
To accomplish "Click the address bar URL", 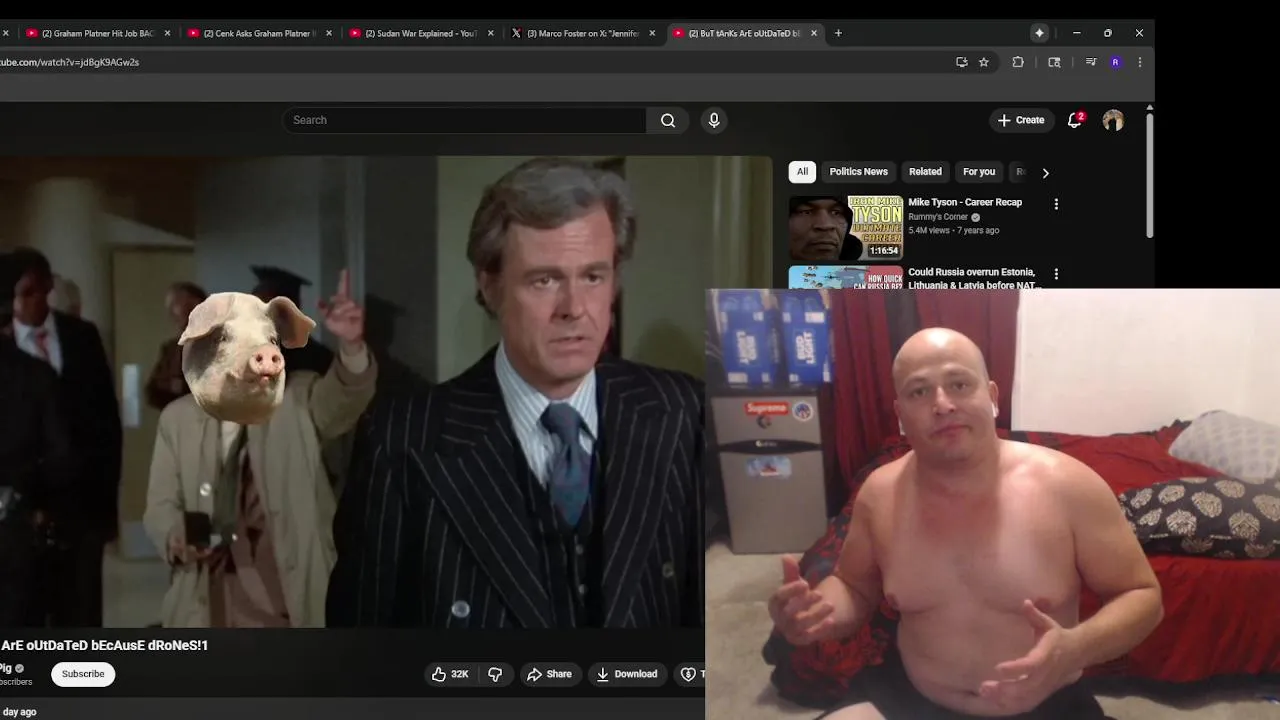I will coord(70,62).
